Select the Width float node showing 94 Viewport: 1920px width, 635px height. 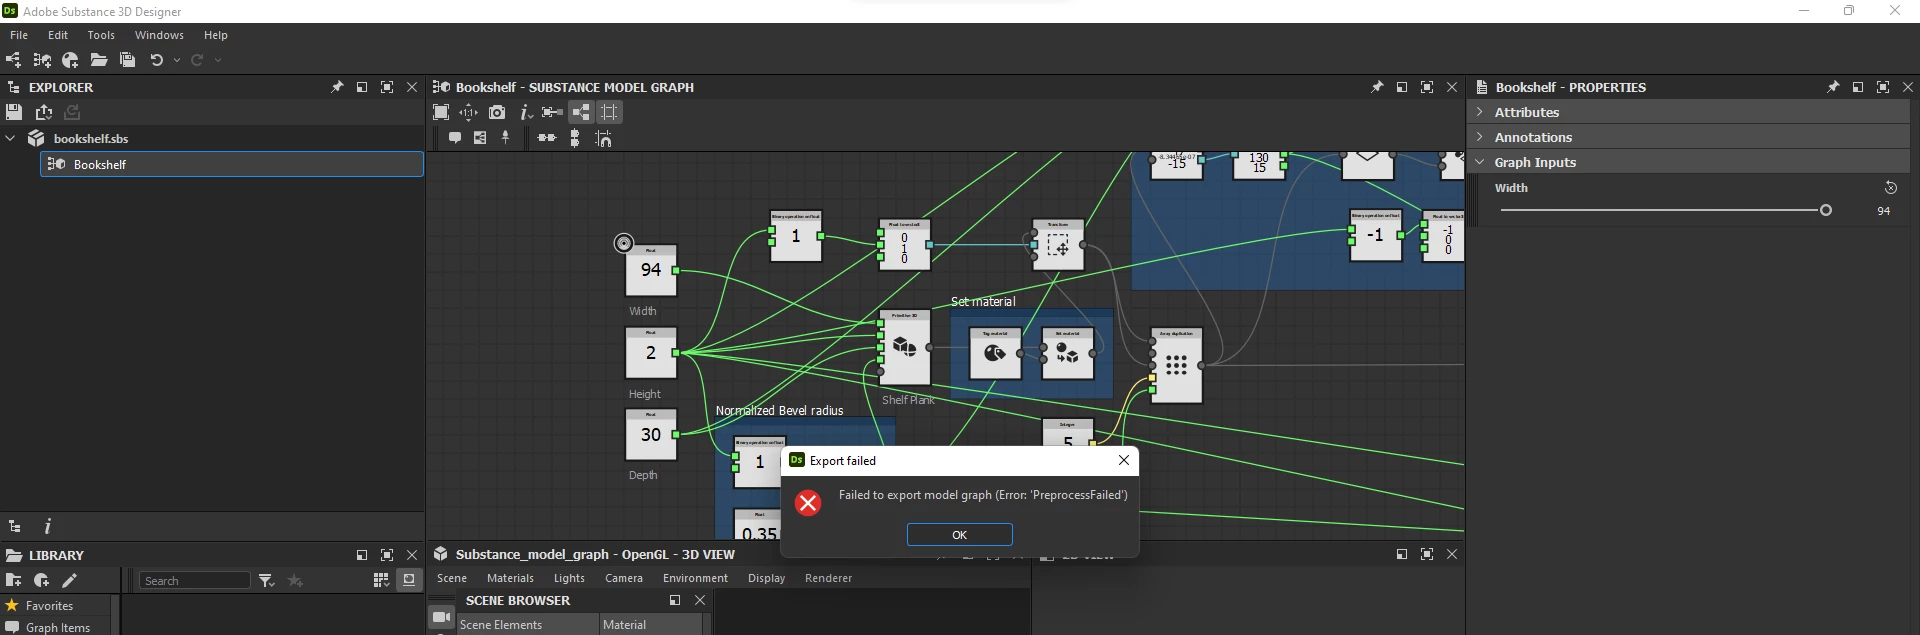coord(651,270)
